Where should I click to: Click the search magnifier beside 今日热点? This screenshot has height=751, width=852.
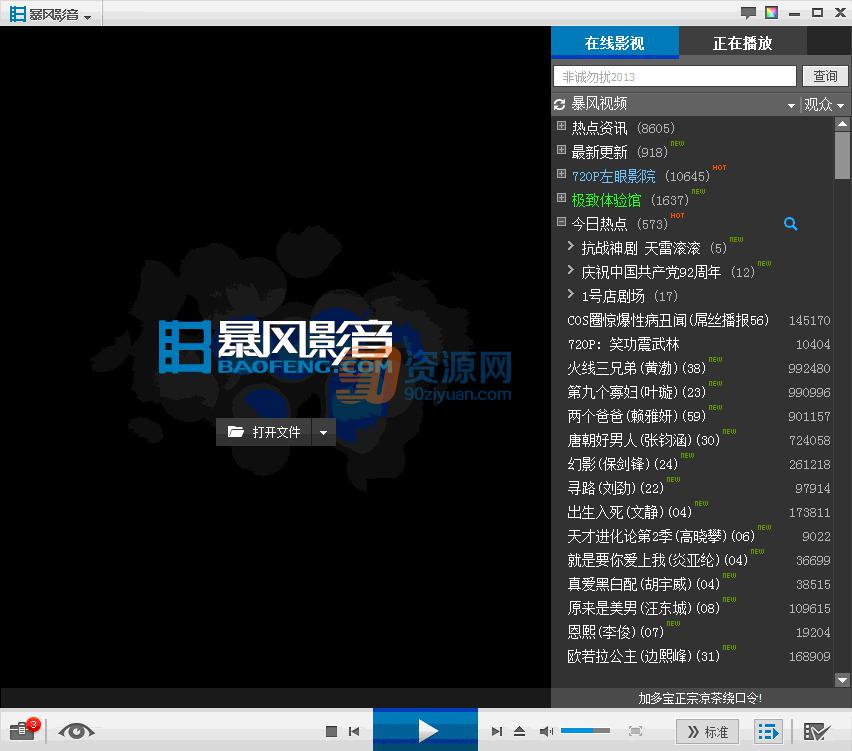click(791, 224)
